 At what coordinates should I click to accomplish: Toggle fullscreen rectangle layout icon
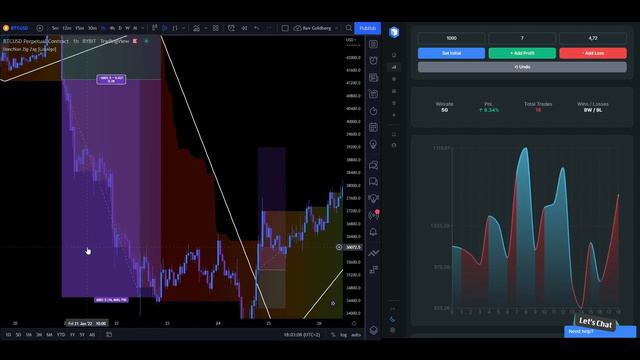coord(285,28)
